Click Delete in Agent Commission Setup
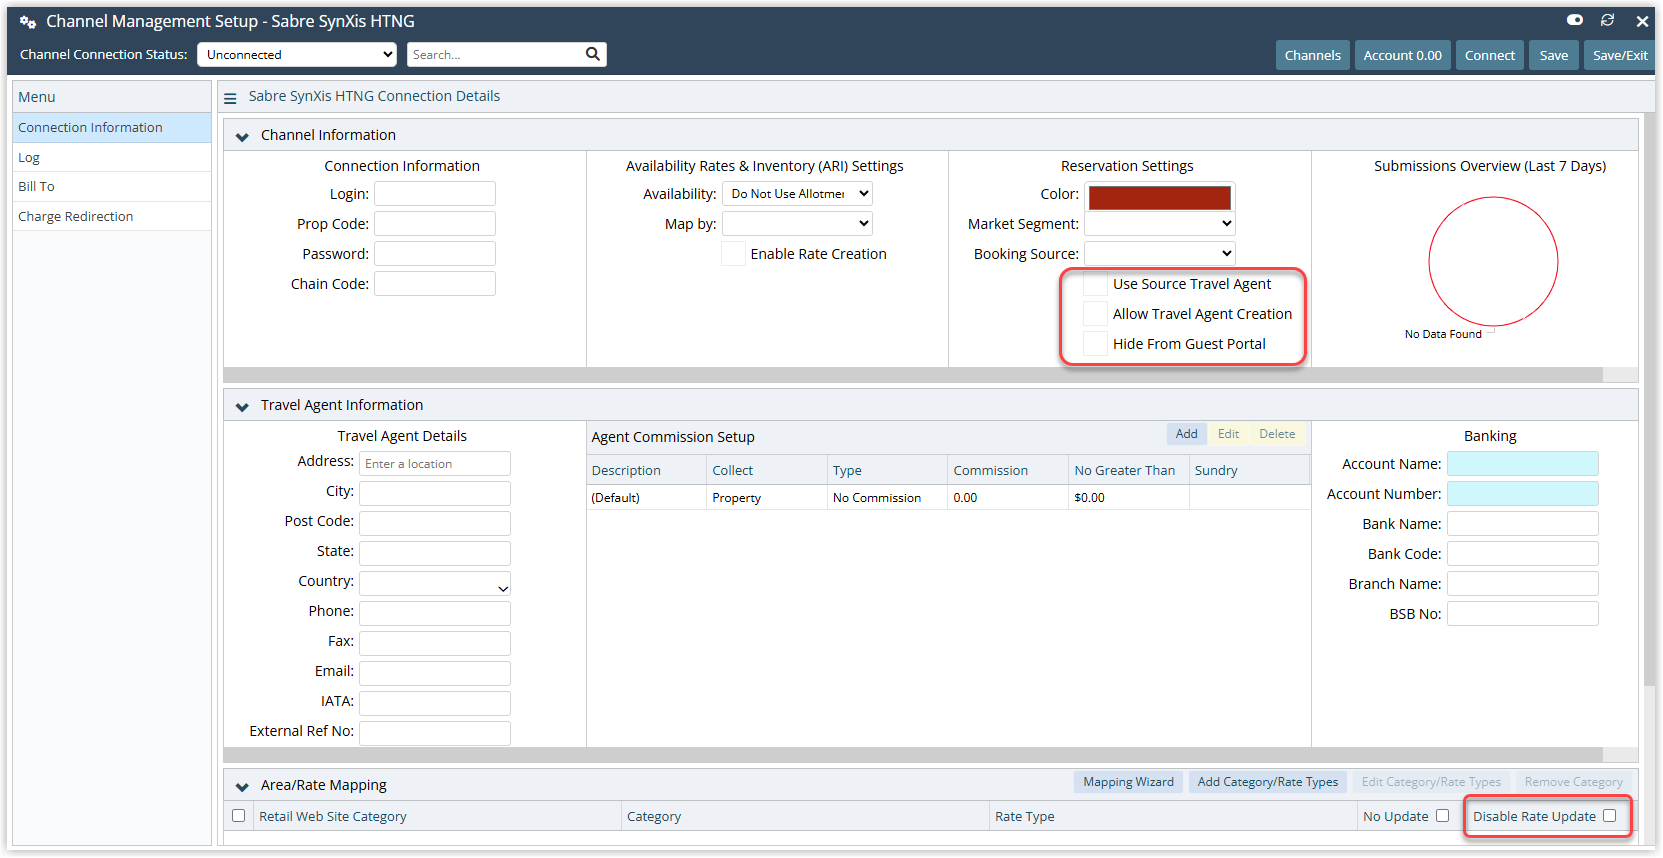The image size is (1663, 858). coord(1277,434)
